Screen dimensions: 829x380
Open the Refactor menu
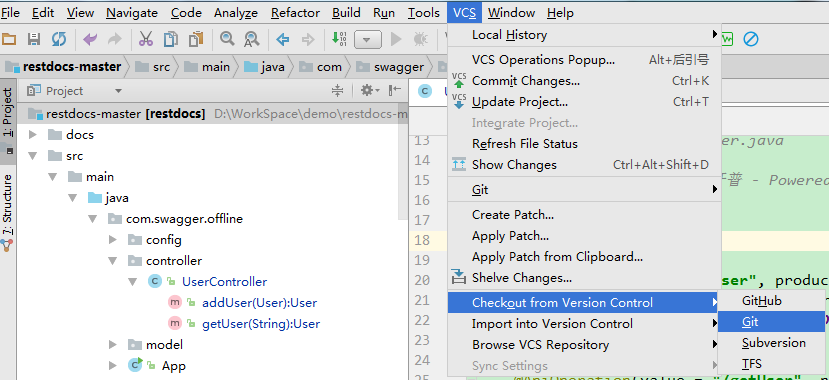(295, 13)
